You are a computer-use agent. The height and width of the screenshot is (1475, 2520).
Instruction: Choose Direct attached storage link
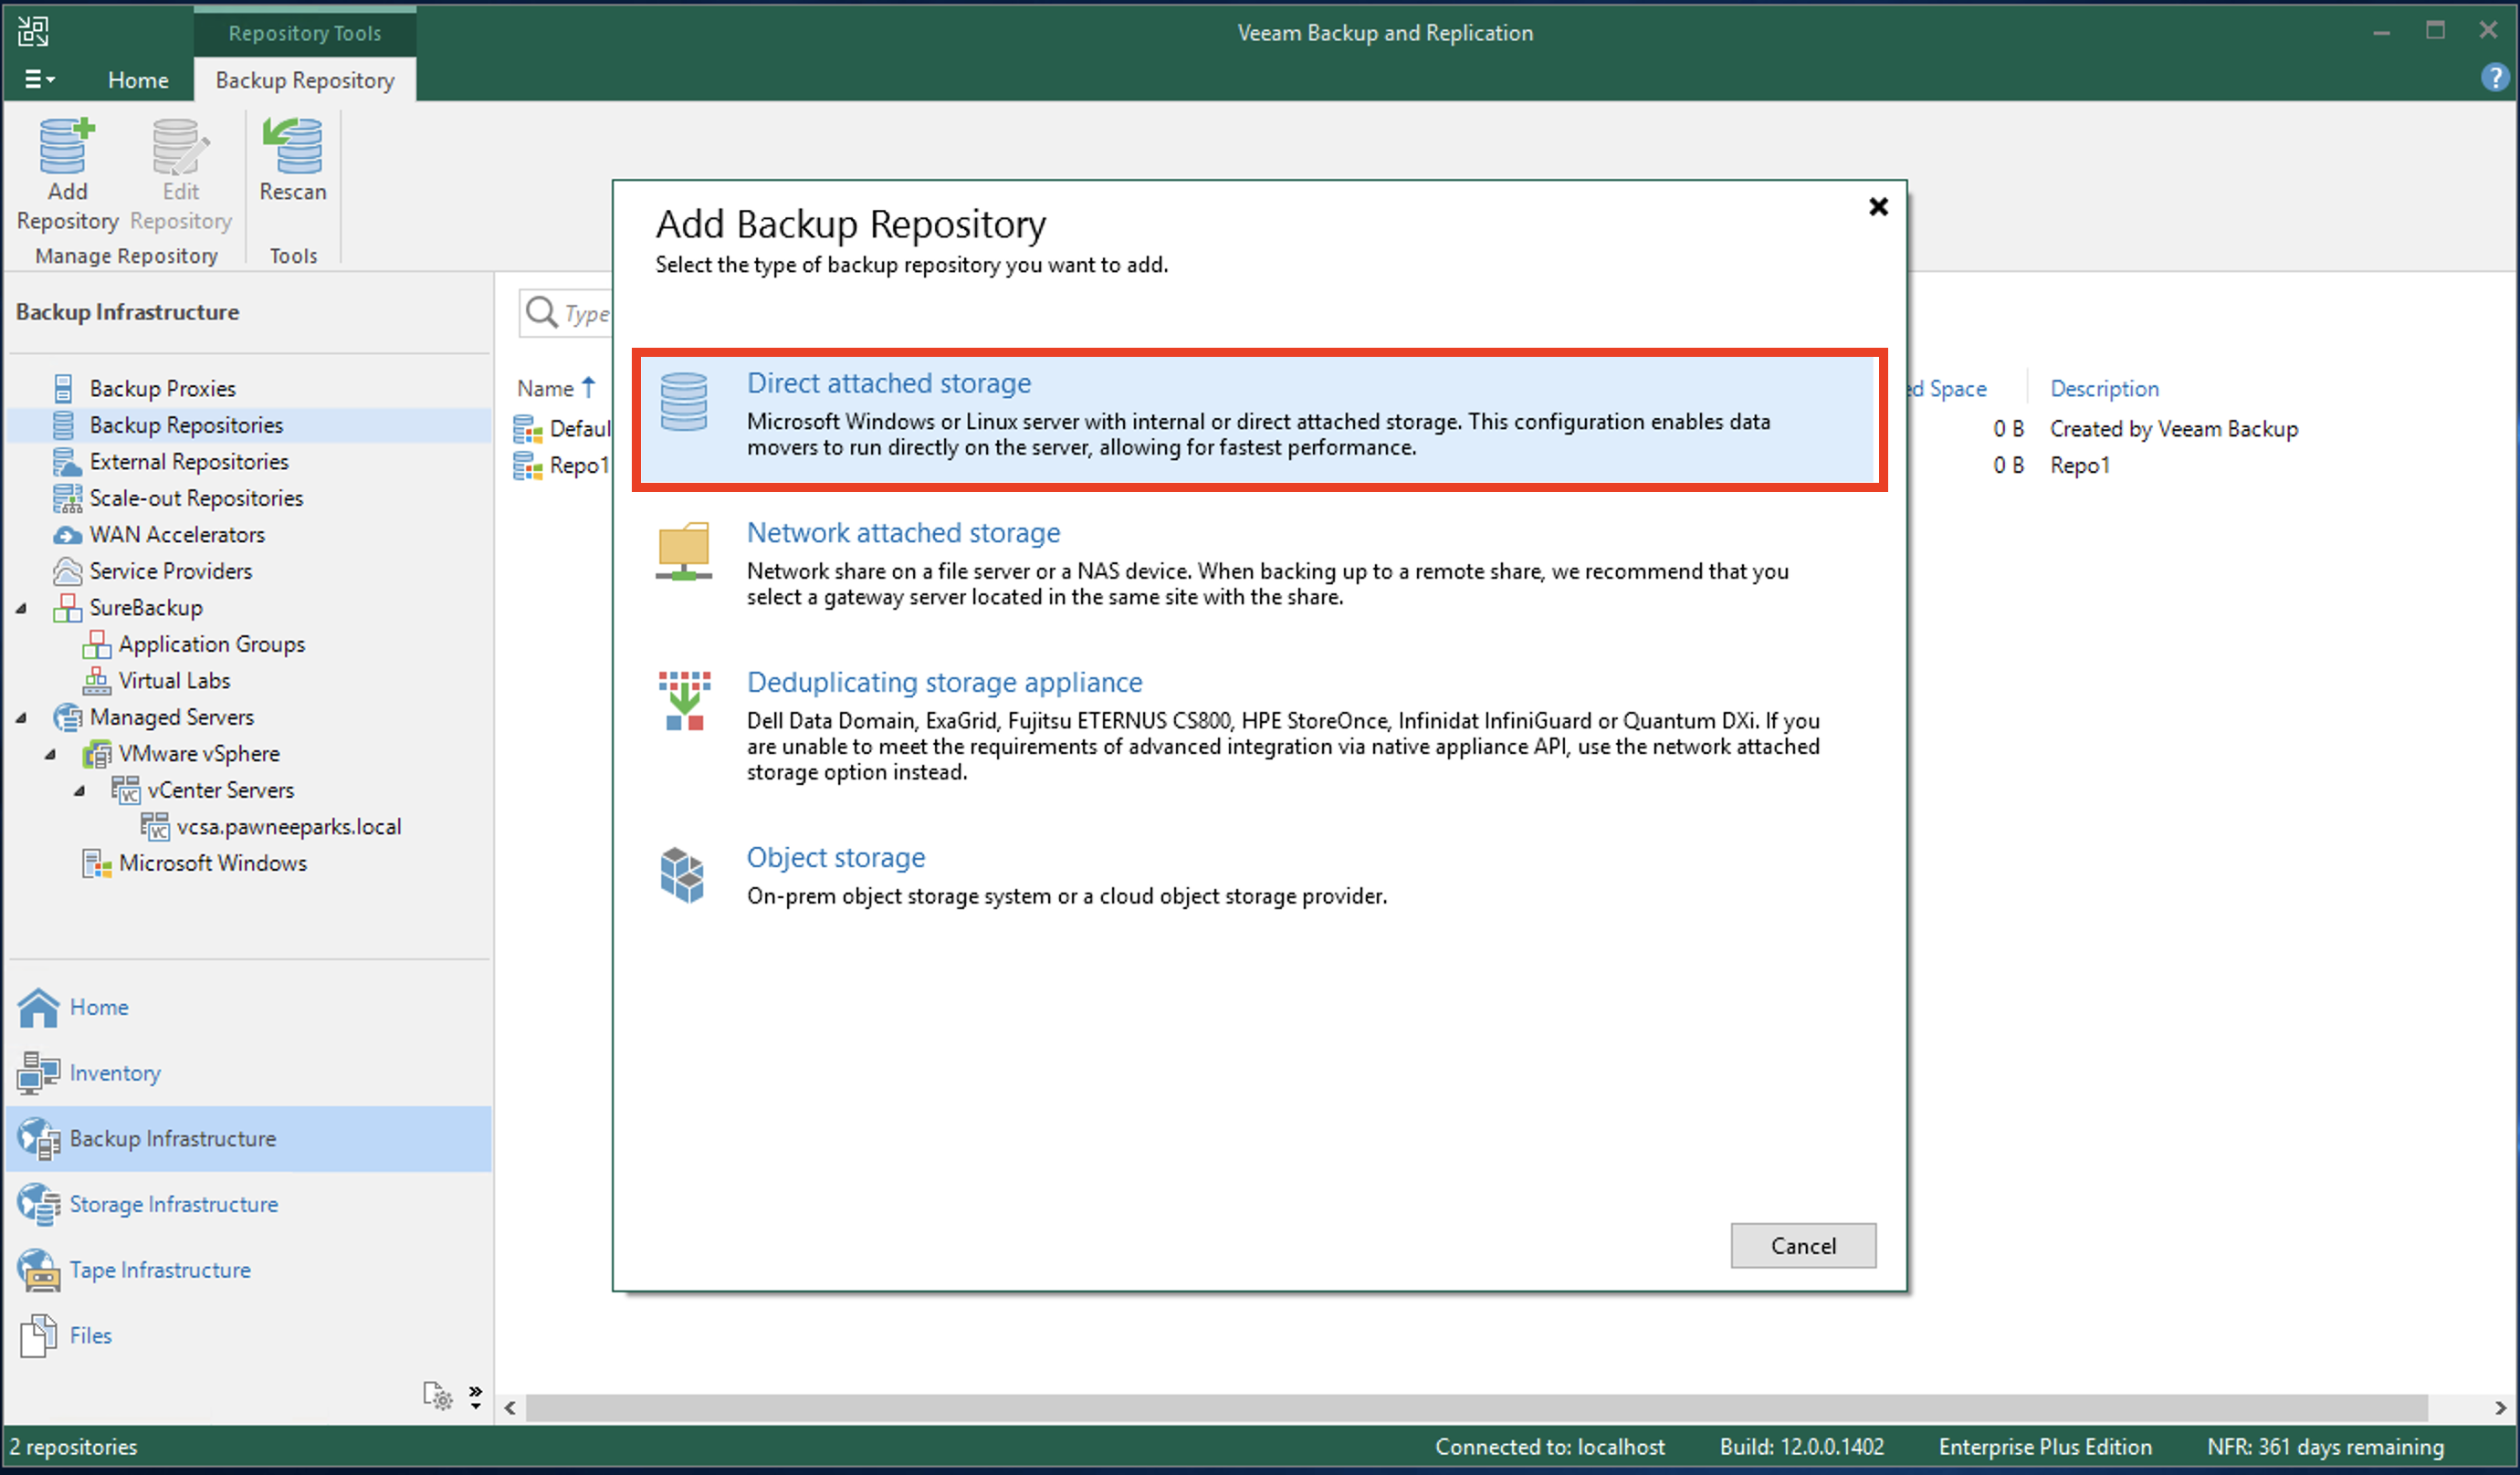pos(889,383)
